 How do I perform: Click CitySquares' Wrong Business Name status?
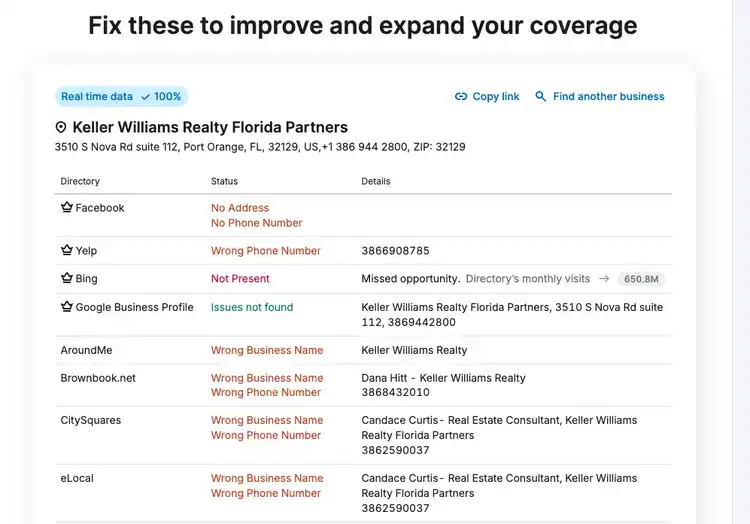click(x=267, y=420)
